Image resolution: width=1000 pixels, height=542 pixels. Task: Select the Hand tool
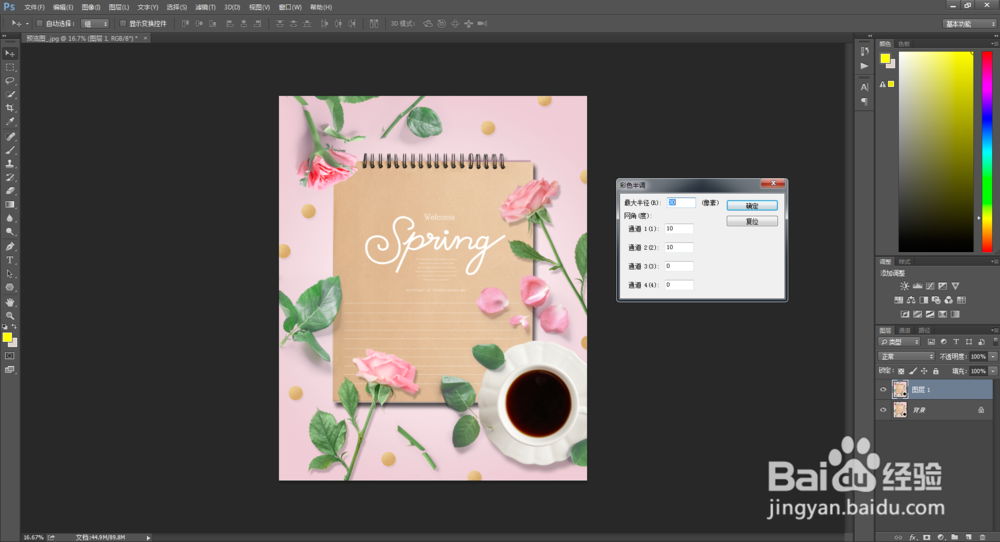tap(10, 302)
